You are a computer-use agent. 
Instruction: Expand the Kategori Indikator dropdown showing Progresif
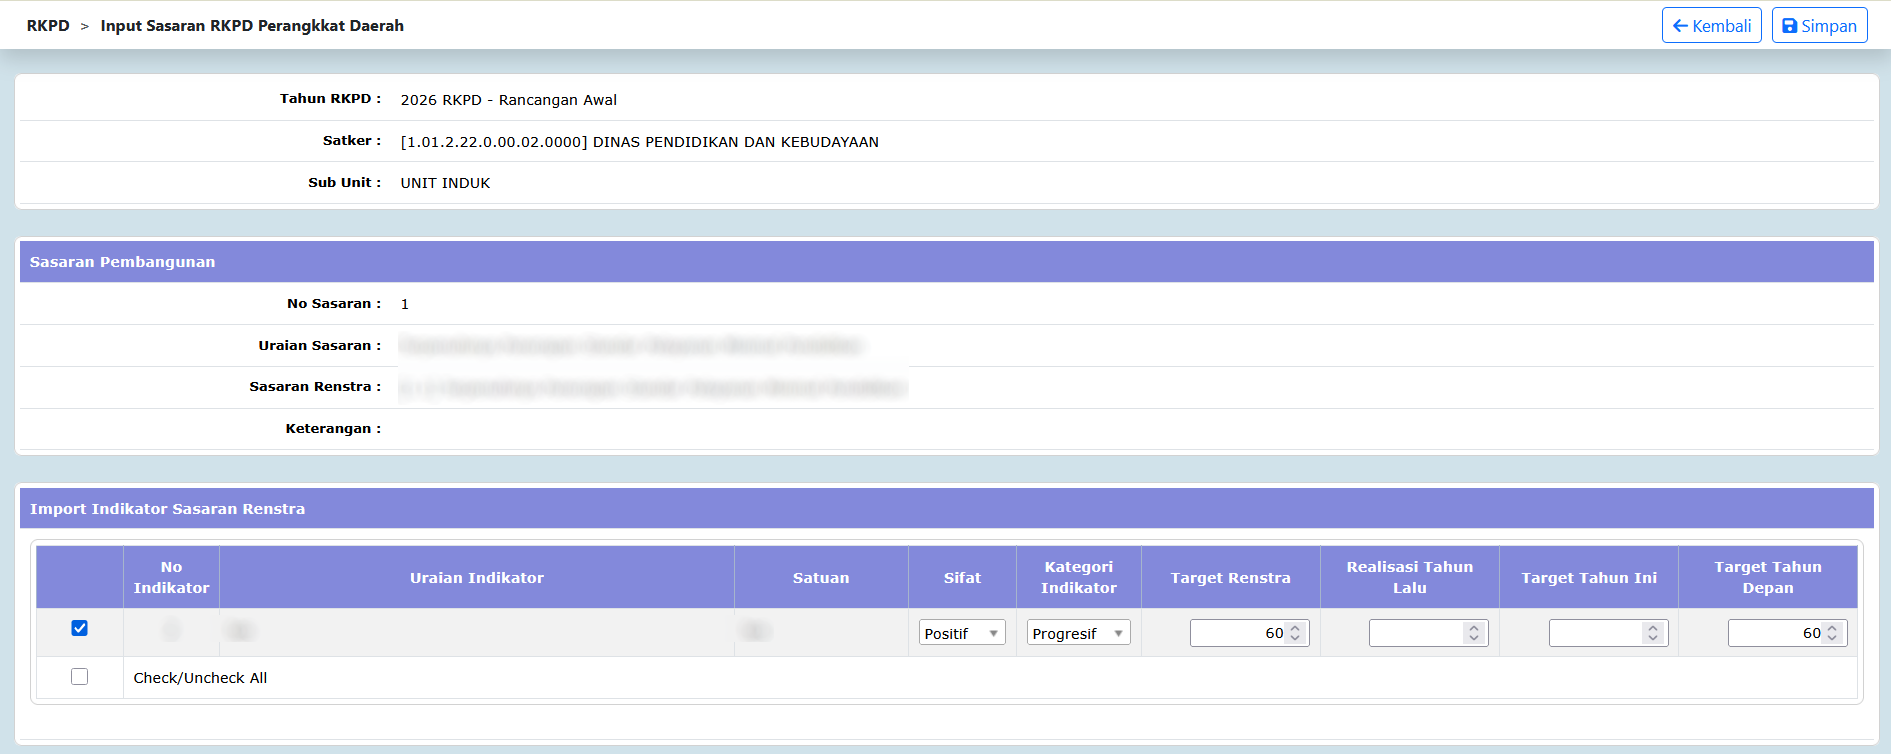(1078, 633)
